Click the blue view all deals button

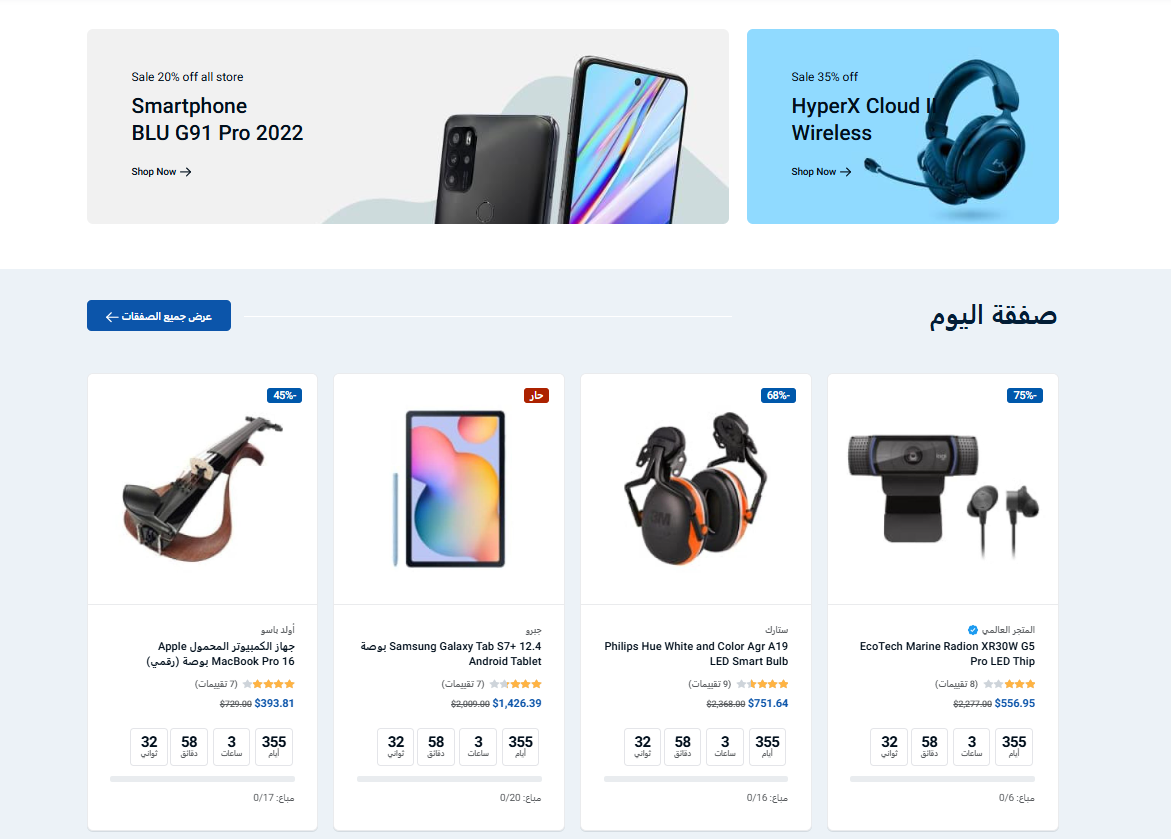159,316
